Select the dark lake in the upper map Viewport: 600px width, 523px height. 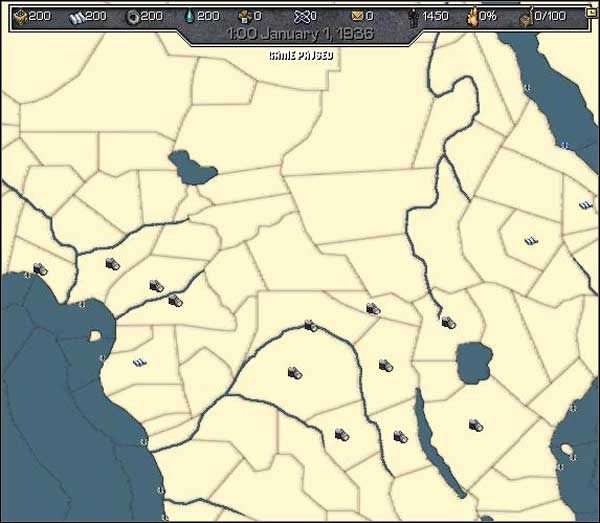click(192, 167)
